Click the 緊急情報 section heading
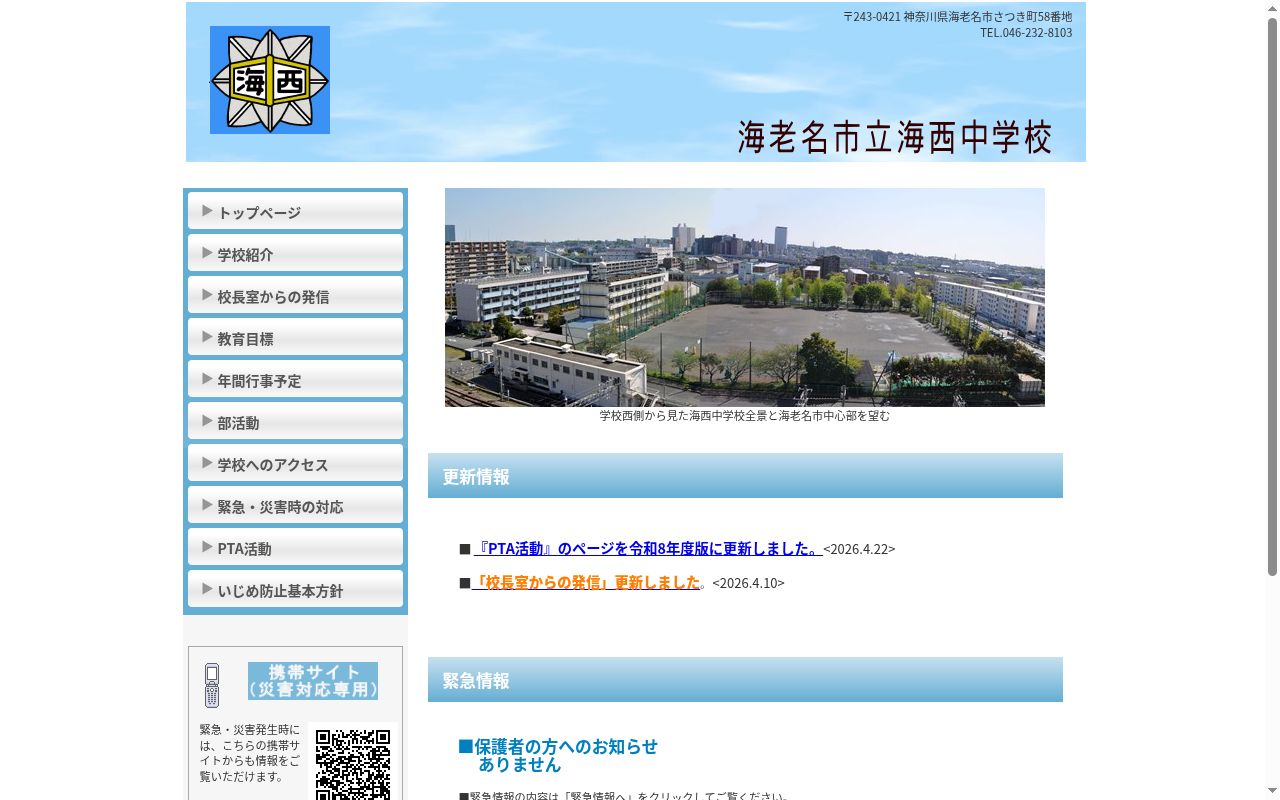Screen dimensions: 1280x800 [745, 680]
